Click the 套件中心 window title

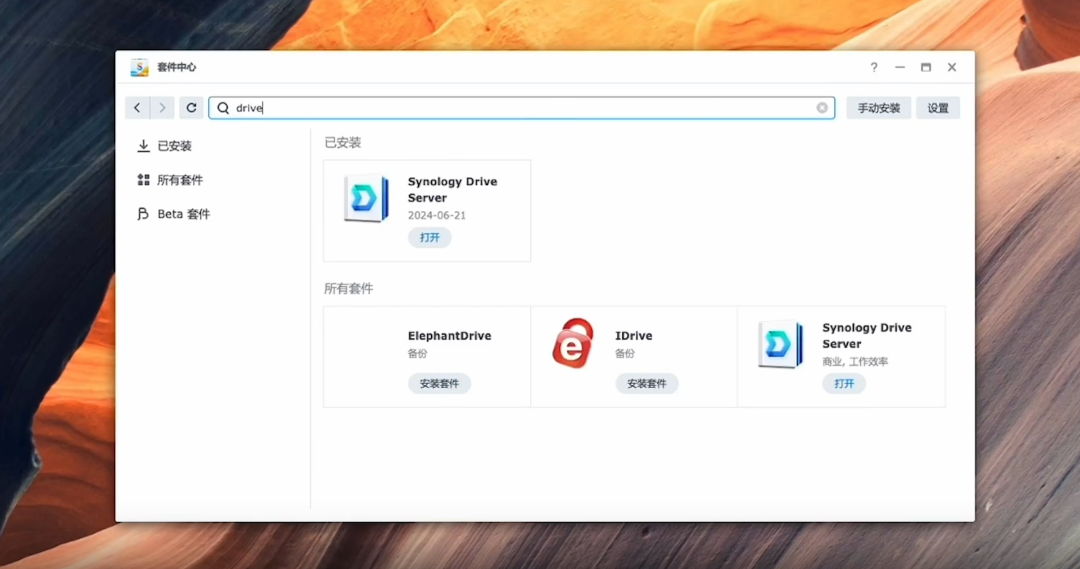pyautogui.click(x=176, y=67)
